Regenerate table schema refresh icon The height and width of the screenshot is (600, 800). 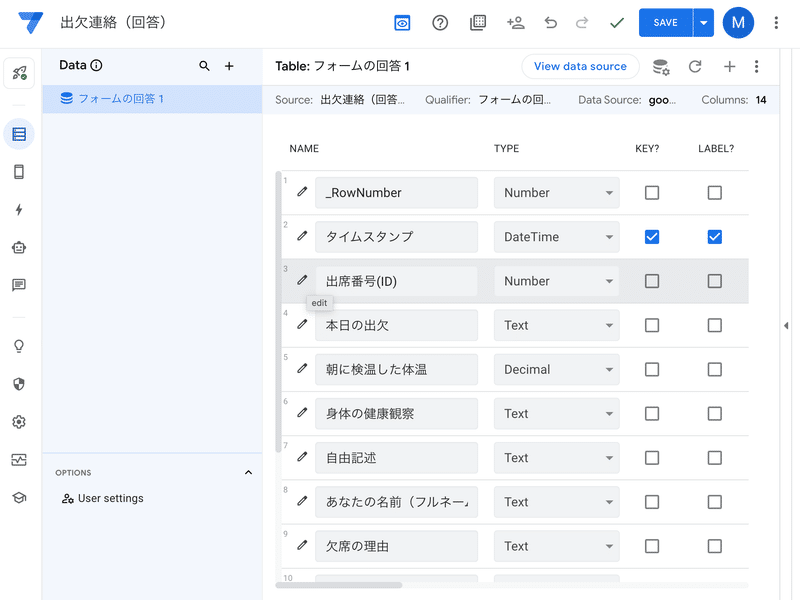[x=695, y=66]
